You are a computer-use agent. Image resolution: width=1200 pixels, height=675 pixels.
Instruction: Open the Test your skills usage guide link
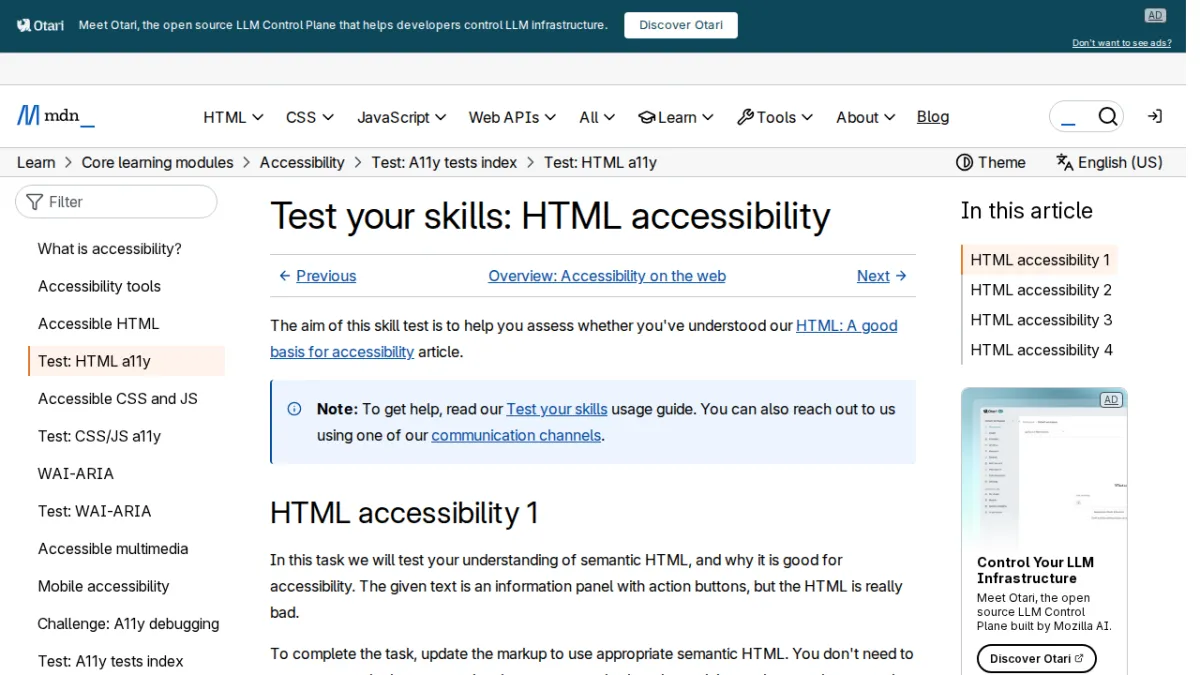557,409
